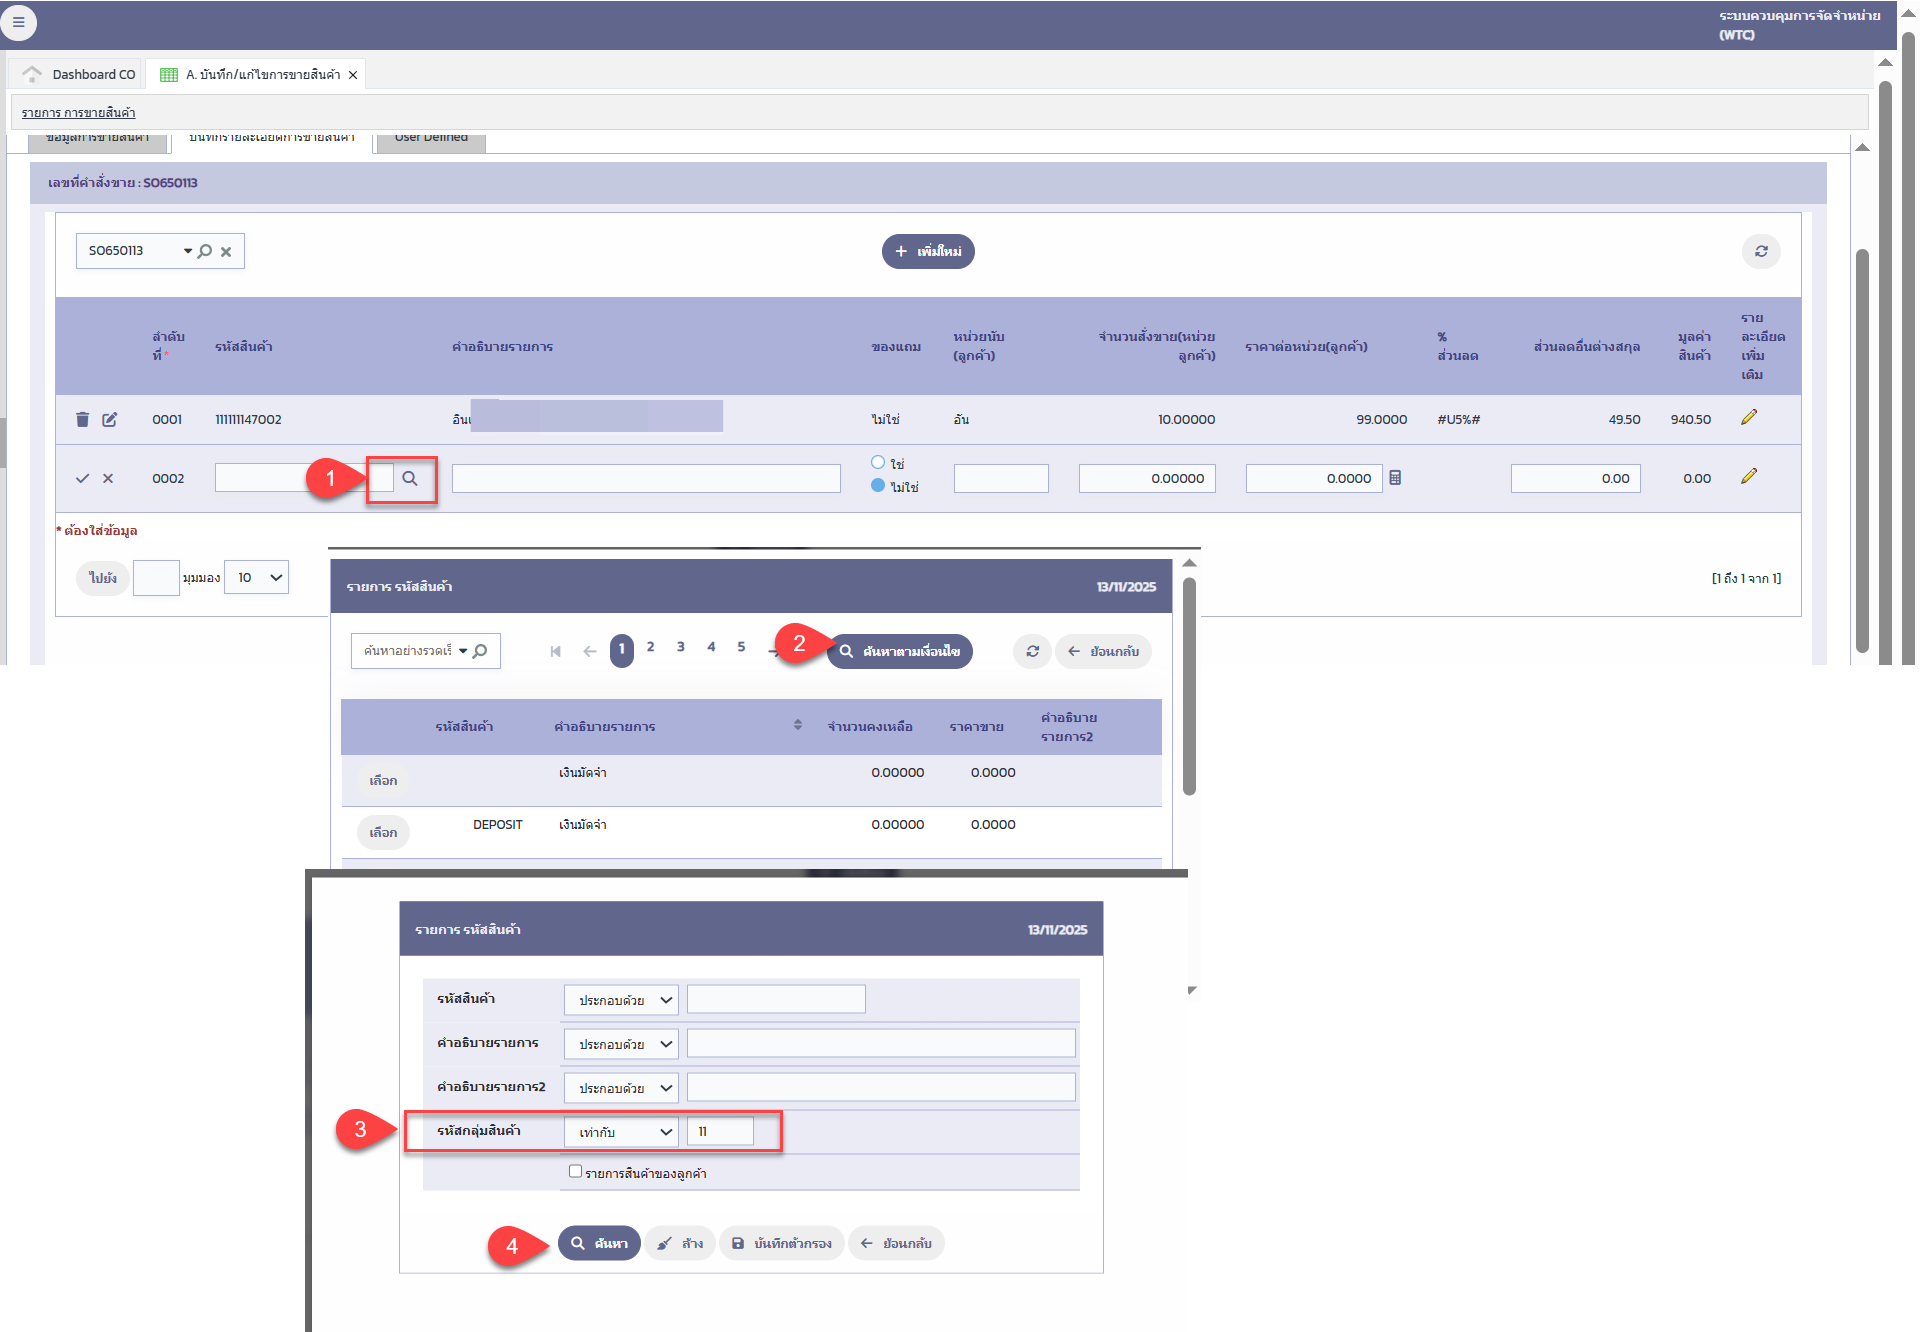Open product code search magnifier in row 0002
1920x1332 pixels.
point(410,479)
